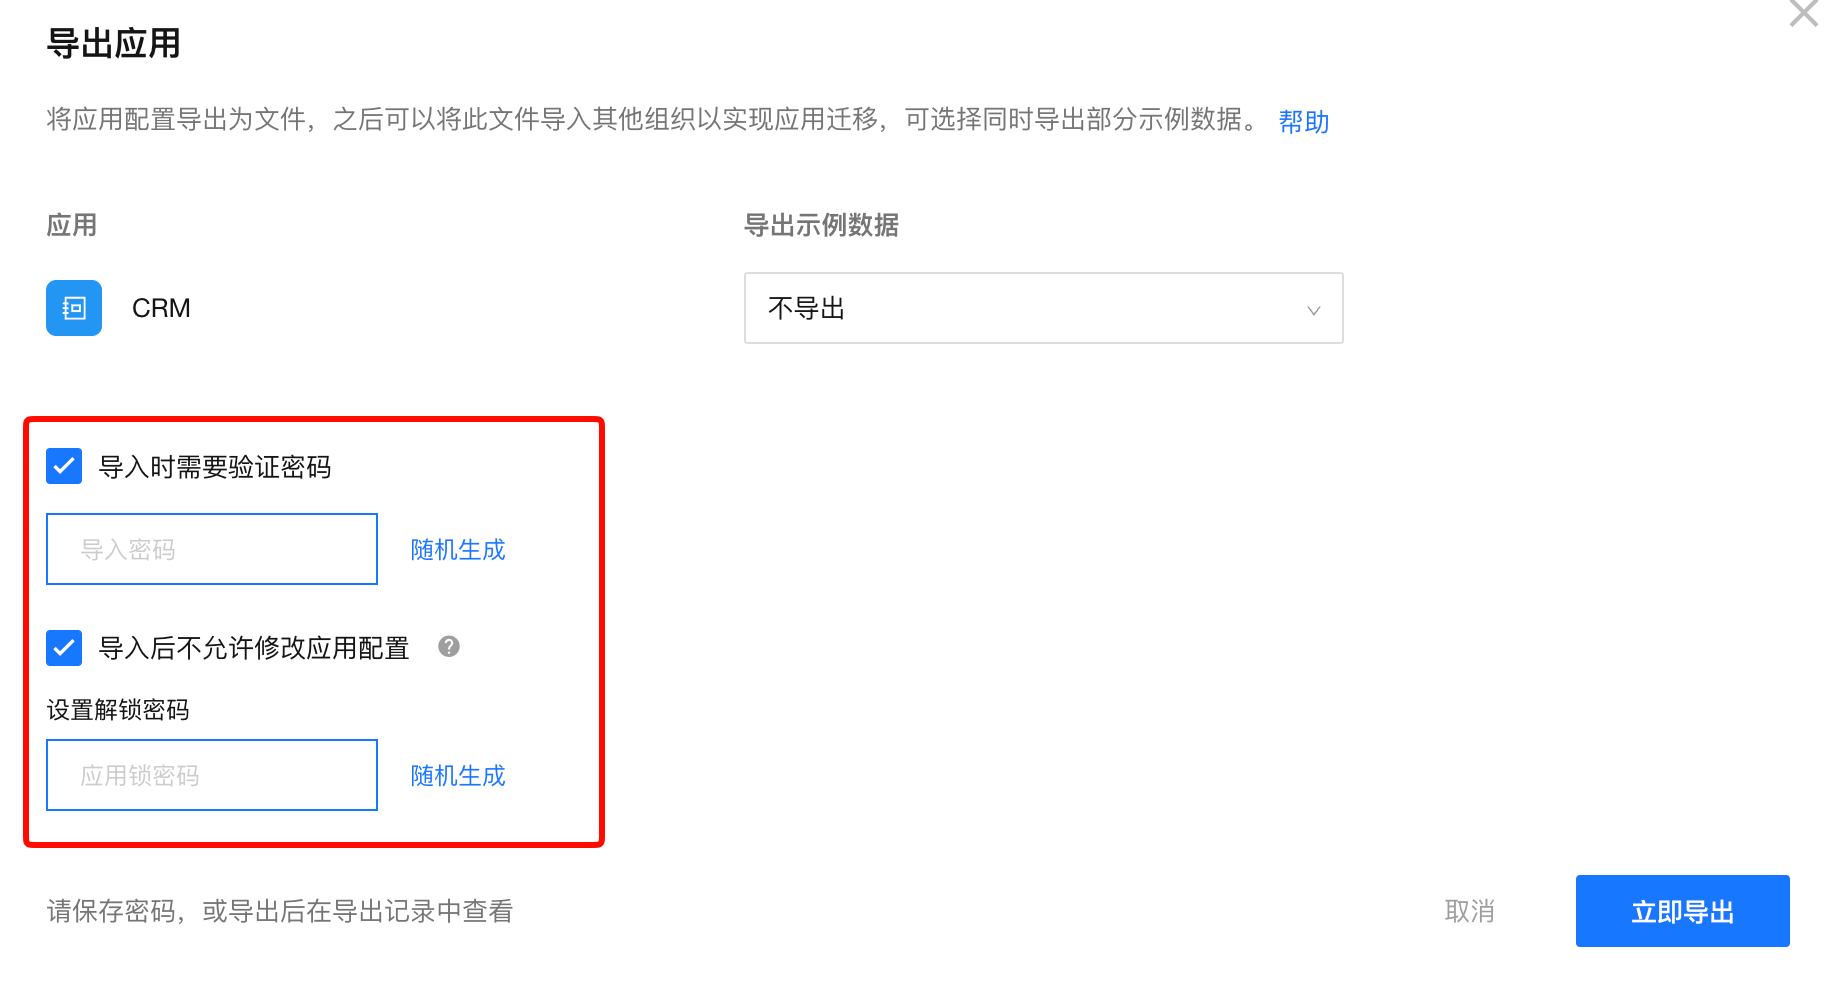Viewport: 1826px width, 1004px height.
Task: Click the blue CRM application icon
Action: (x=74, y=308)
